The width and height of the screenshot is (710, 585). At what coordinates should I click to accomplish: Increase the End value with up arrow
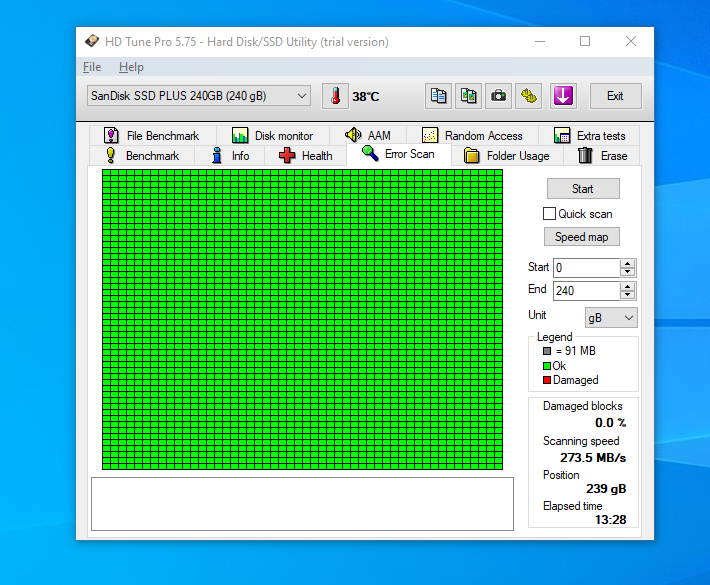628,287
